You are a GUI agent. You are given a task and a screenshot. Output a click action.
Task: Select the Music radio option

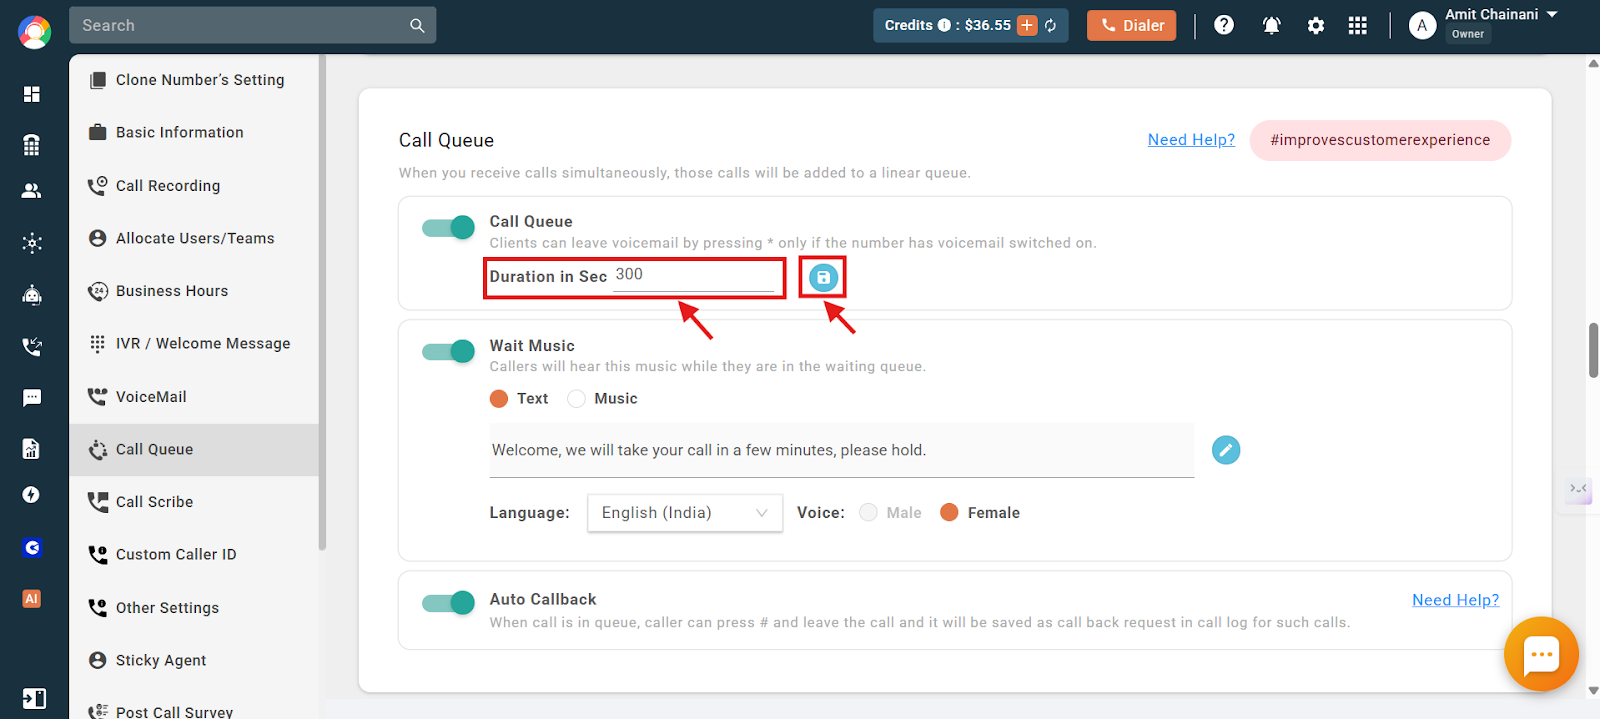pos(576,399)
